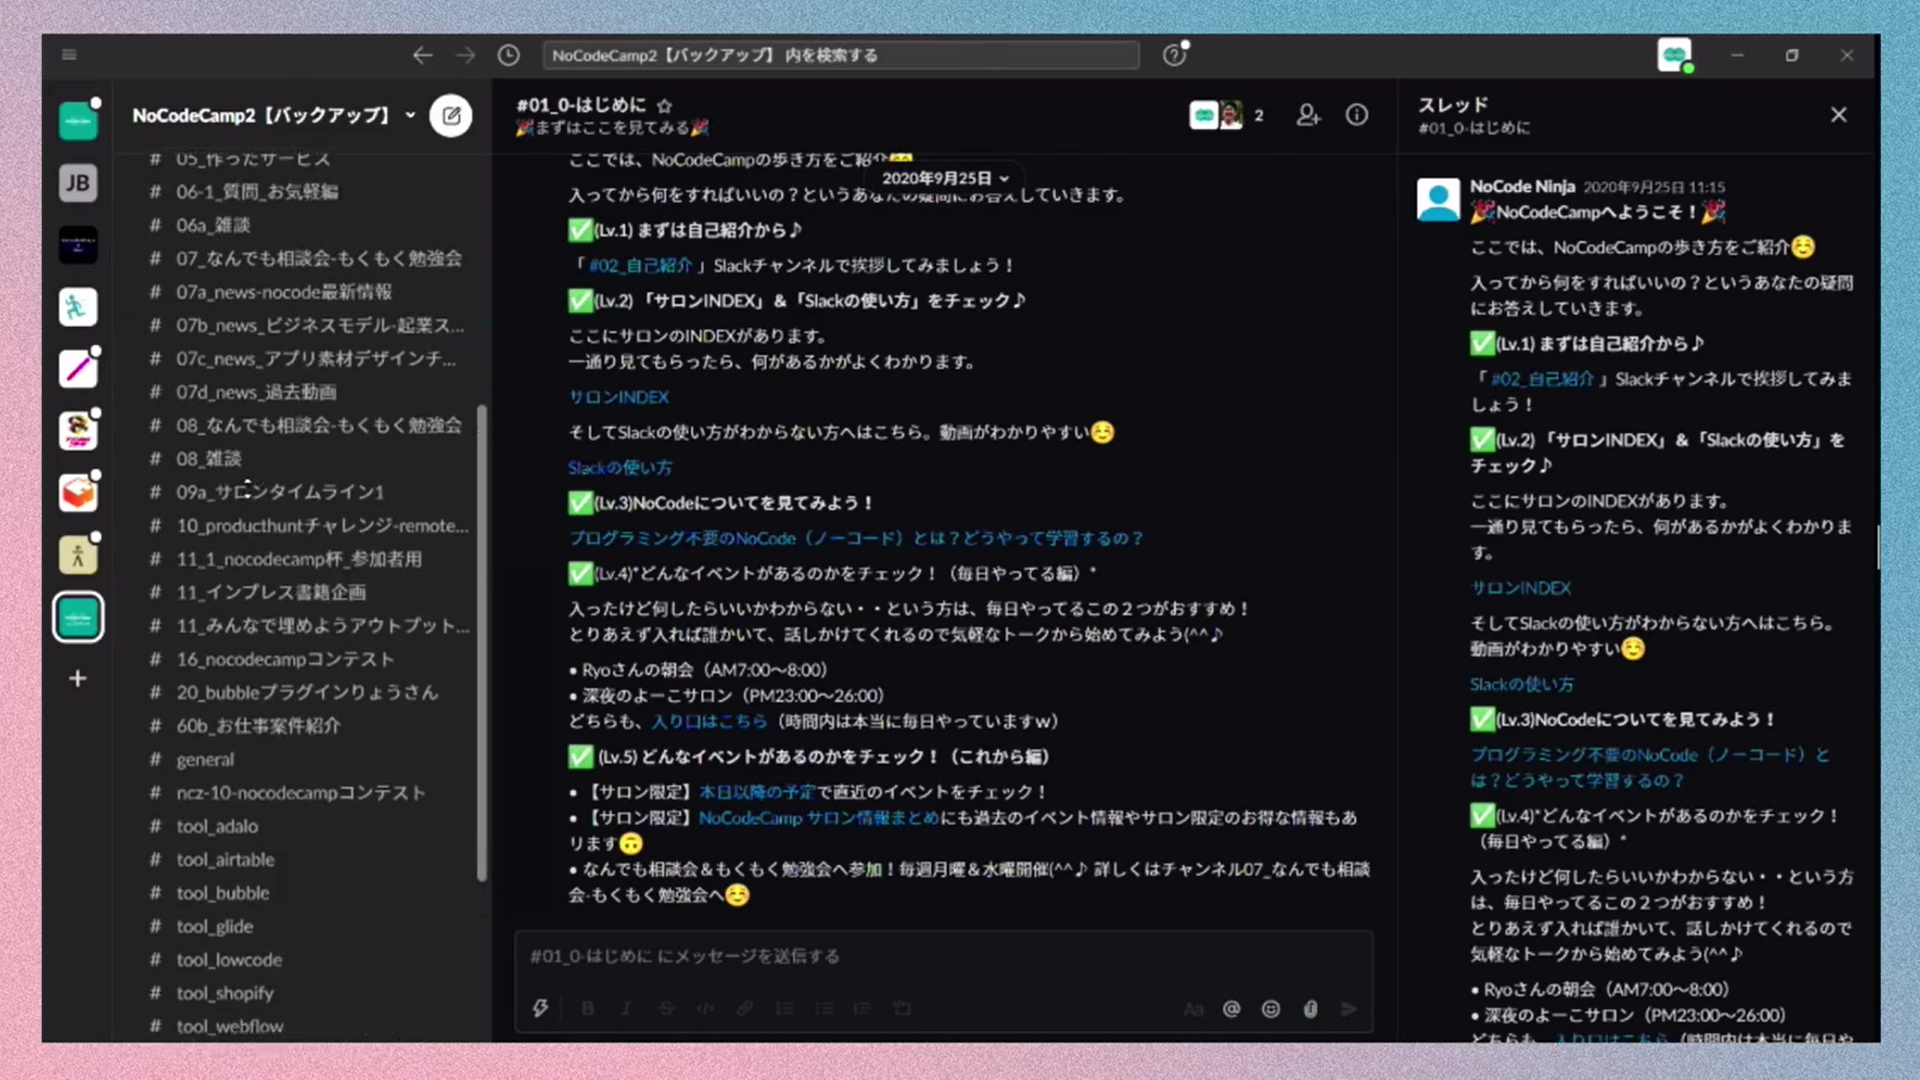
Task: Send message with paper plane icon
Action: pyautogui.click(x=1350, y=1009)
